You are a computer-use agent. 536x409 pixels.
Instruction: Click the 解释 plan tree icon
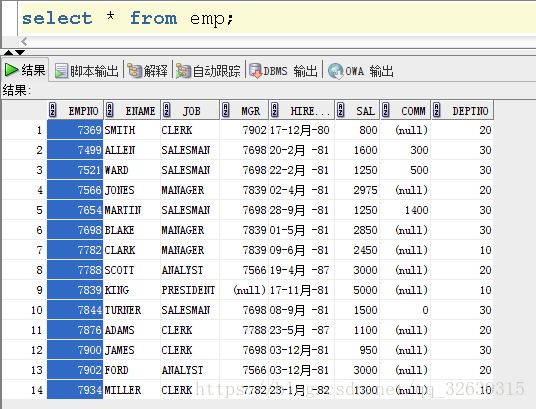(x=134, y=71)
